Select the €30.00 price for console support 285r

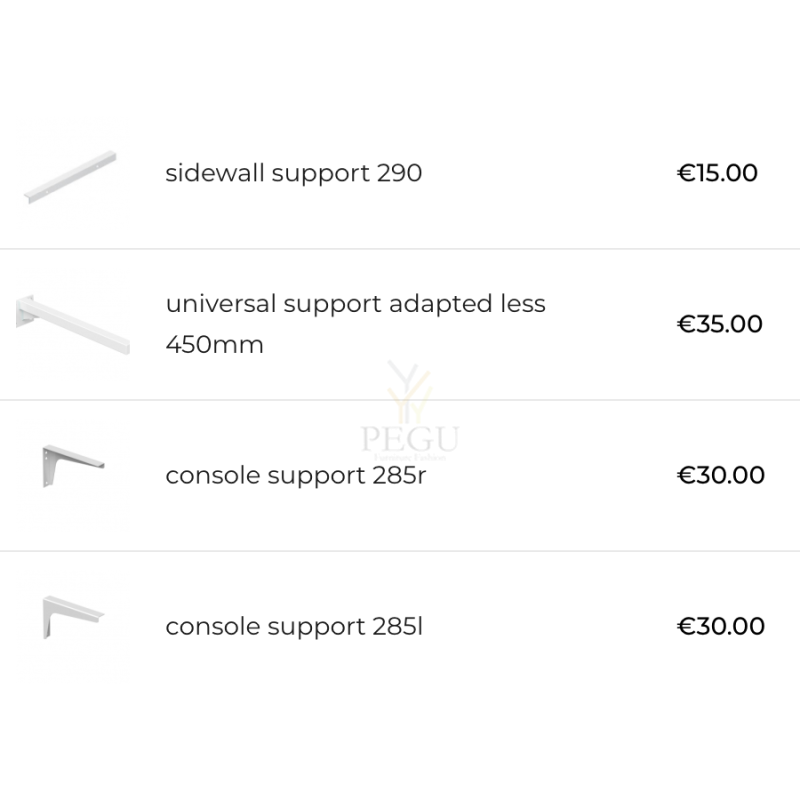tap(721, 475)
